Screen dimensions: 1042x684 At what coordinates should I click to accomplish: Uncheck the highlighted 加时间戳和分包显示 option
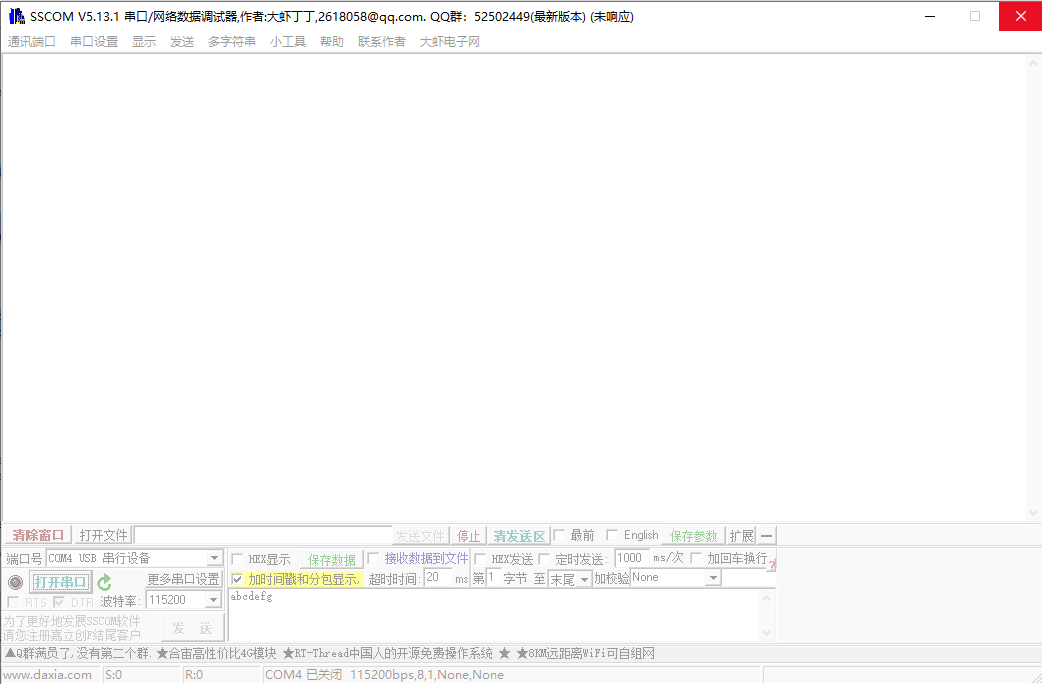point(238,579)
